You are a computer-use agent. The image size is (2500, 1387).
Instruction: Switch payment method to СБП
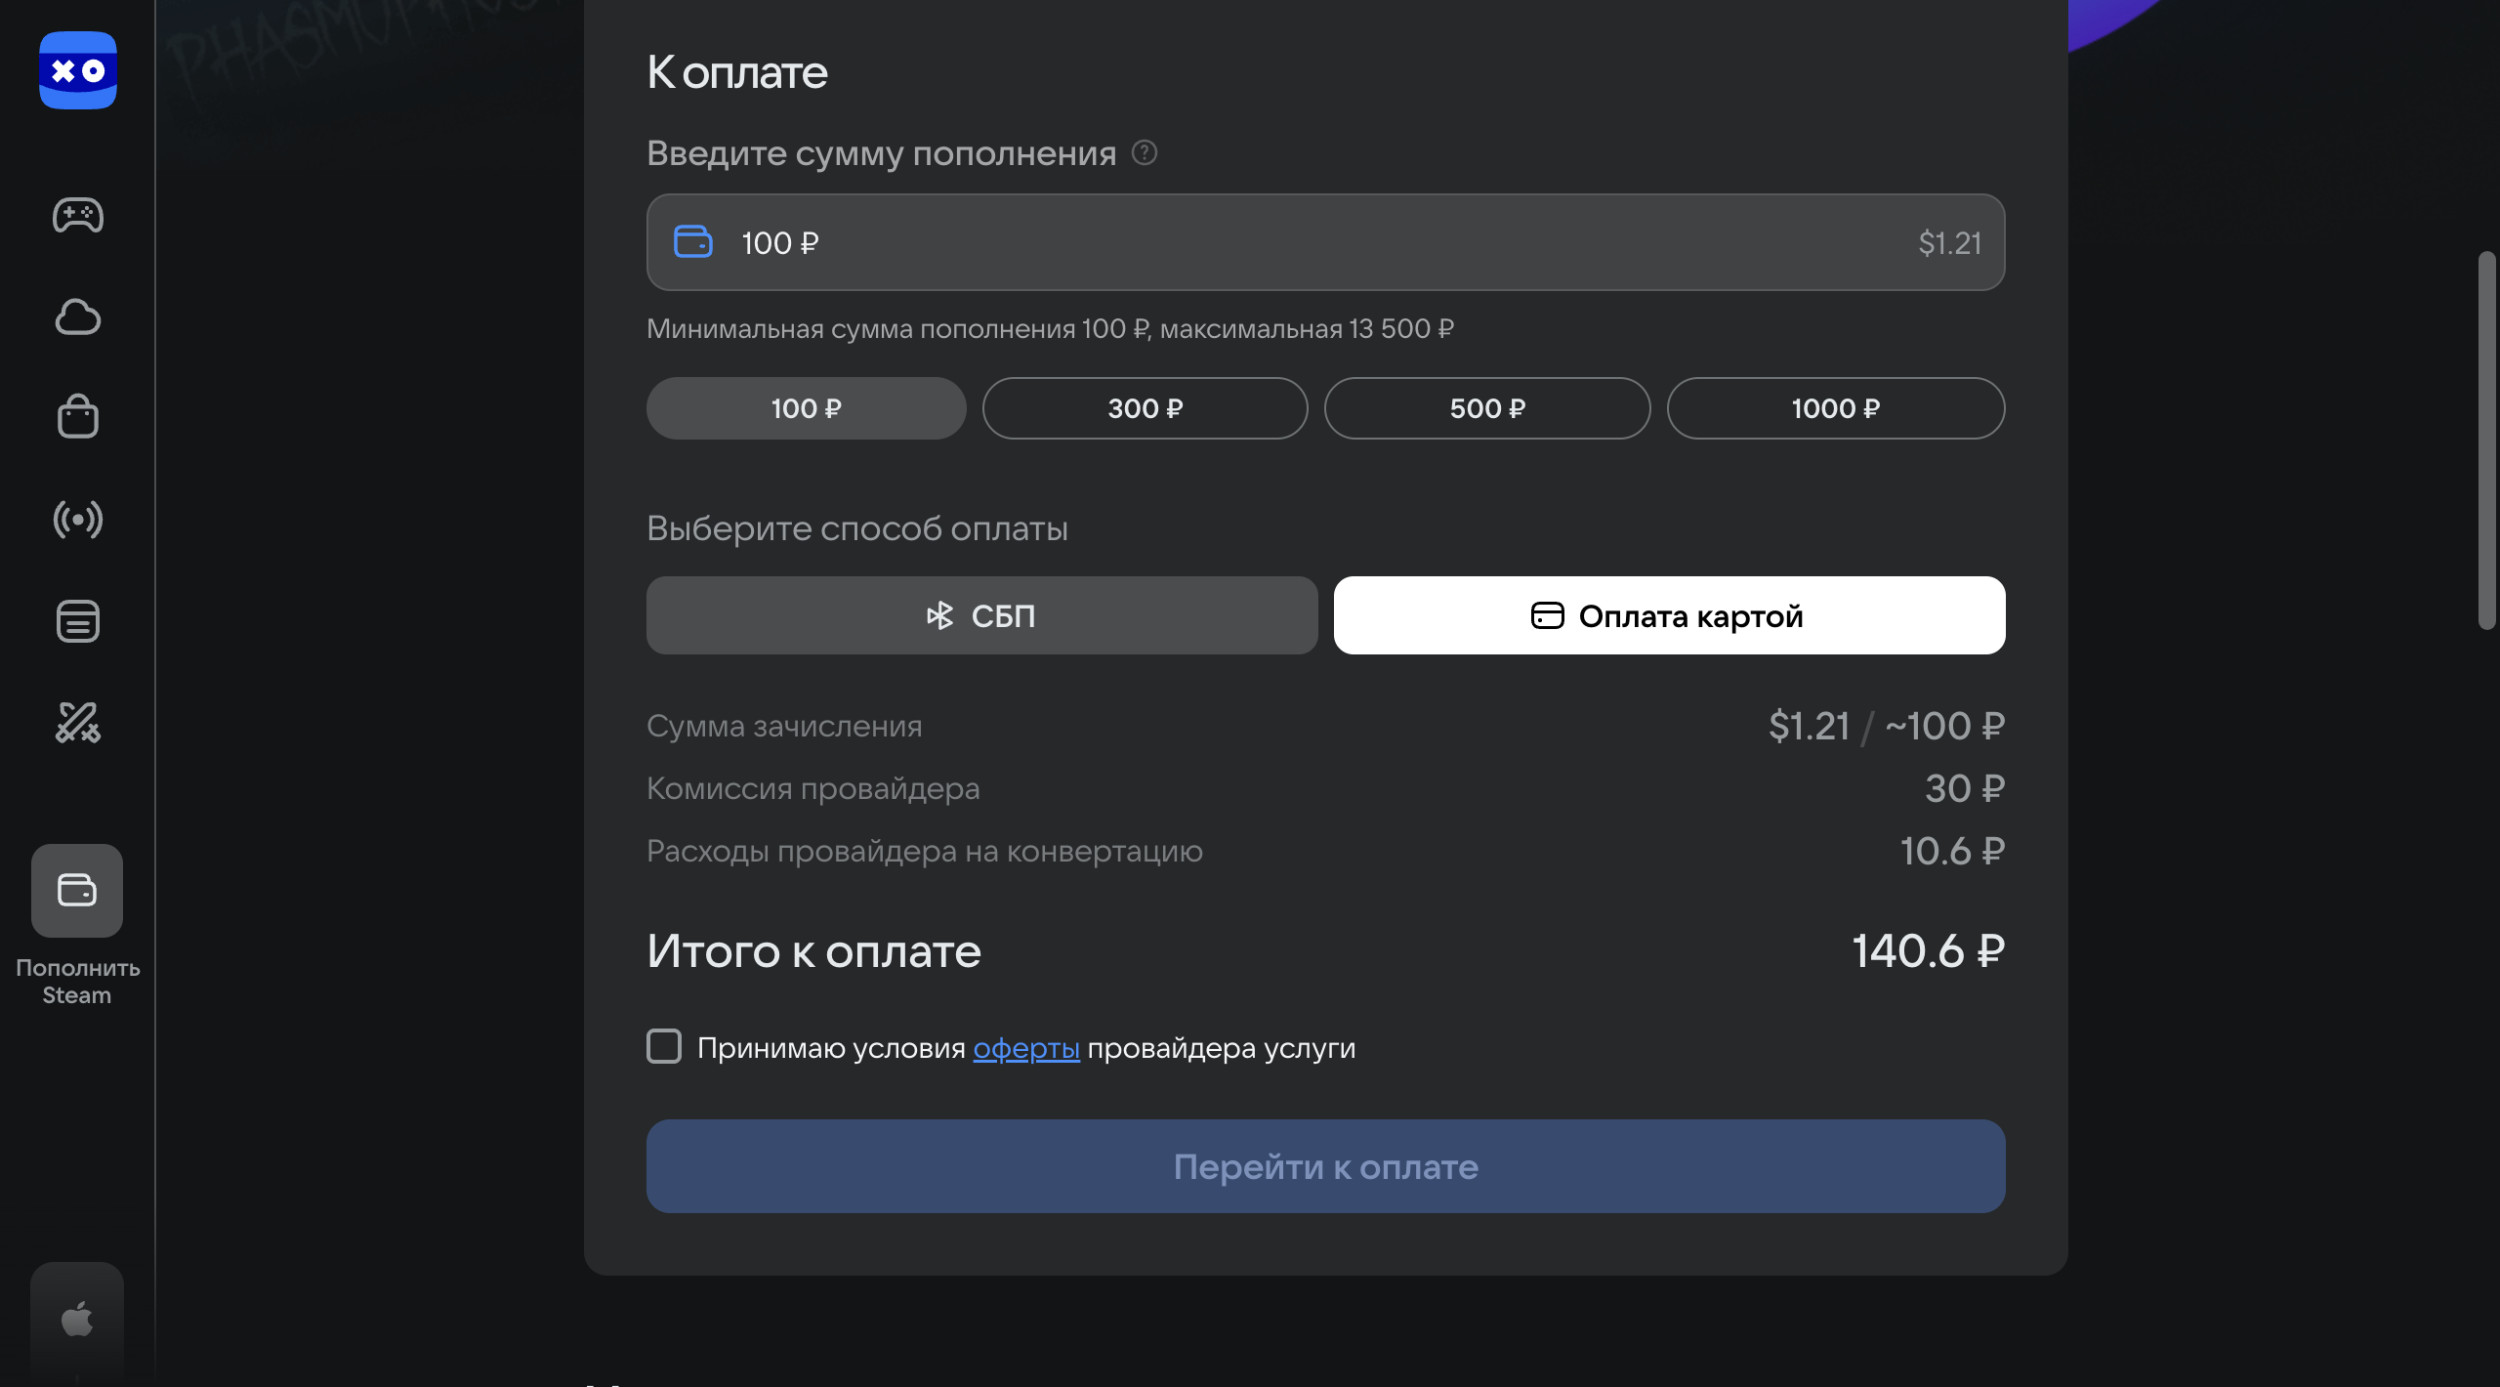click(981, 615)
